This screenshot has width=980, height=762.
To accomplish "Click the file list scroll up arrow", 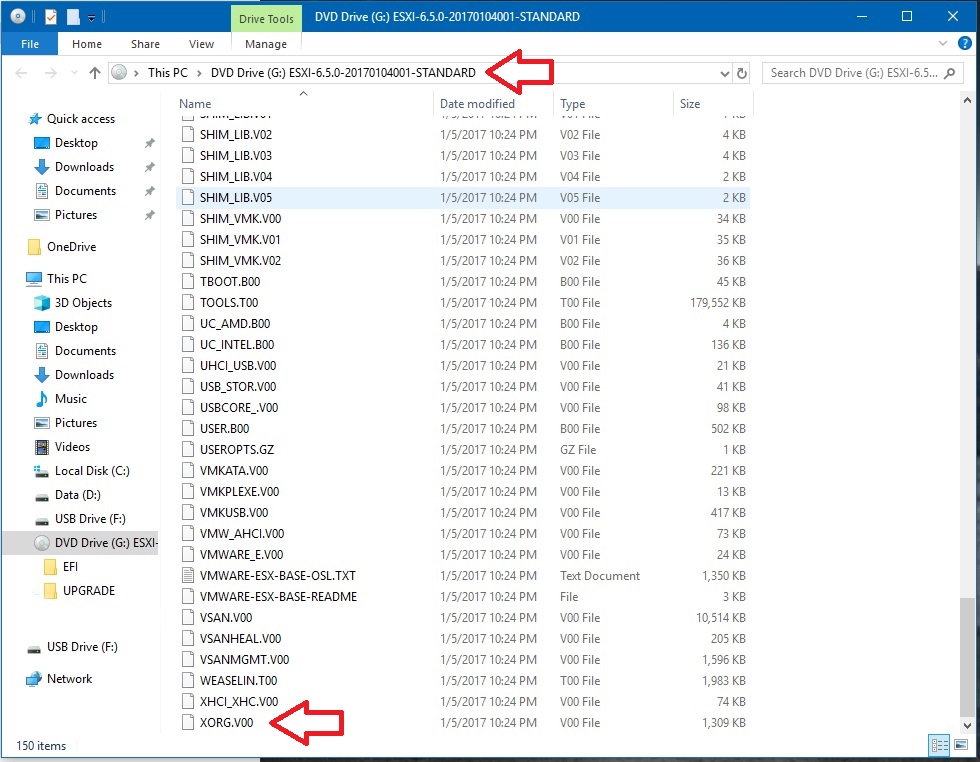I will (967, 100).
